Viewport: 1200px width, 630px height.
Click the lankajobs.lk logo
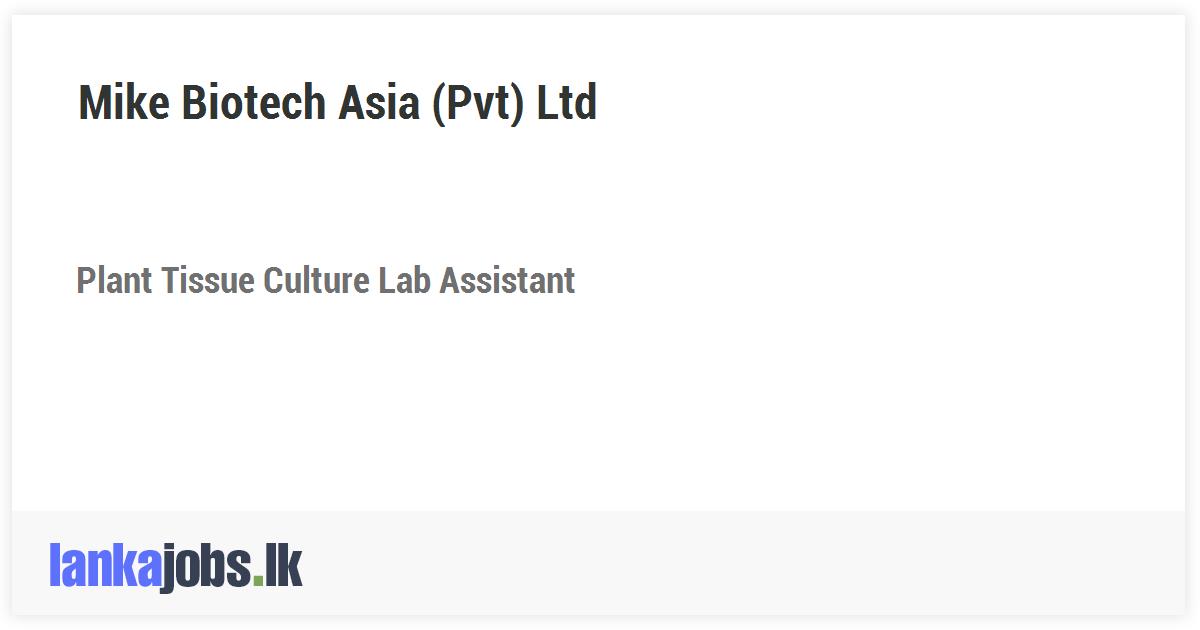coord(175,566)
